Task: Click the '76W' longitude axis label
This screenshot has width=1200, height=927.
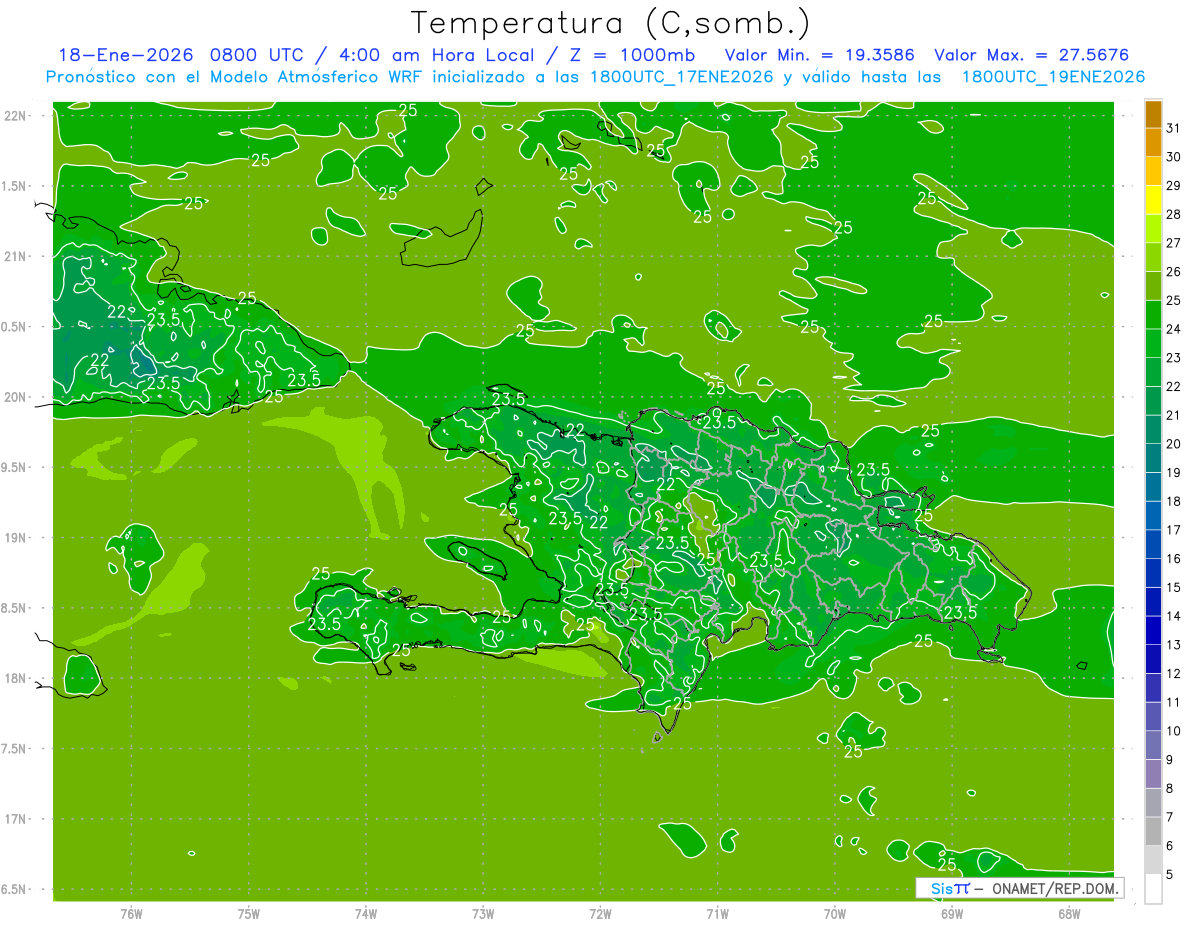Action: 131,914
